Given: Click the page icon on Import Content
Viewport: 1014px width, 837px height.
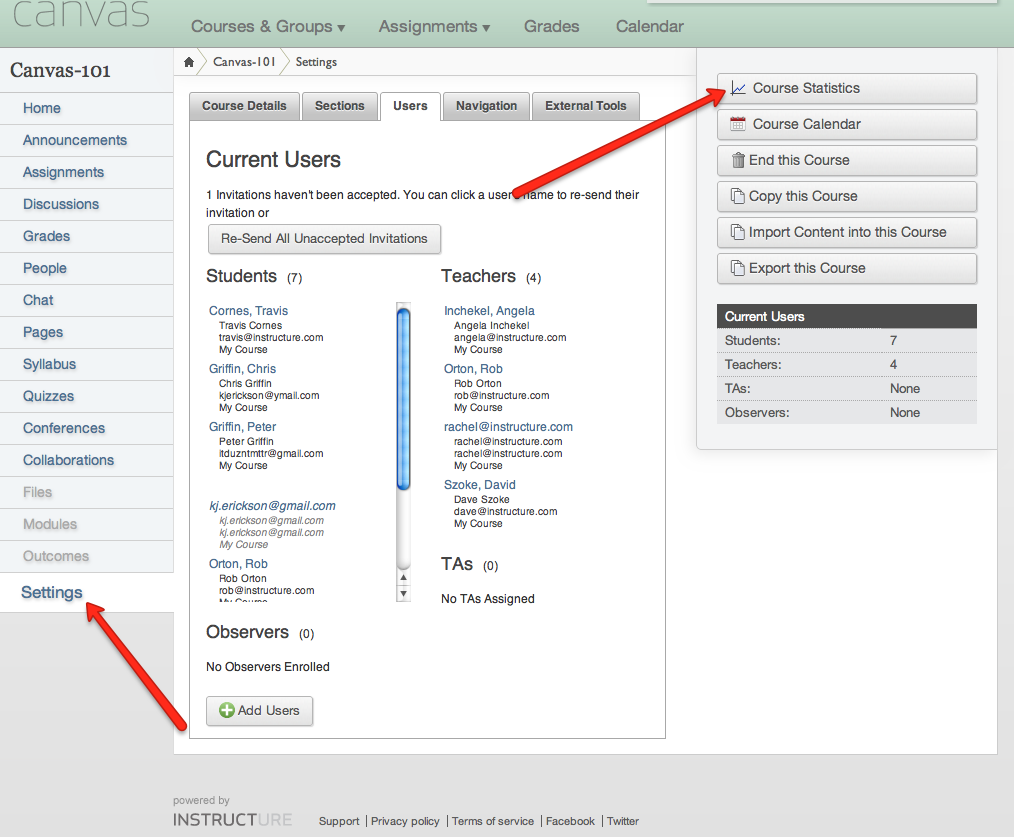Looking at the screenshot, I should point(737,232).
